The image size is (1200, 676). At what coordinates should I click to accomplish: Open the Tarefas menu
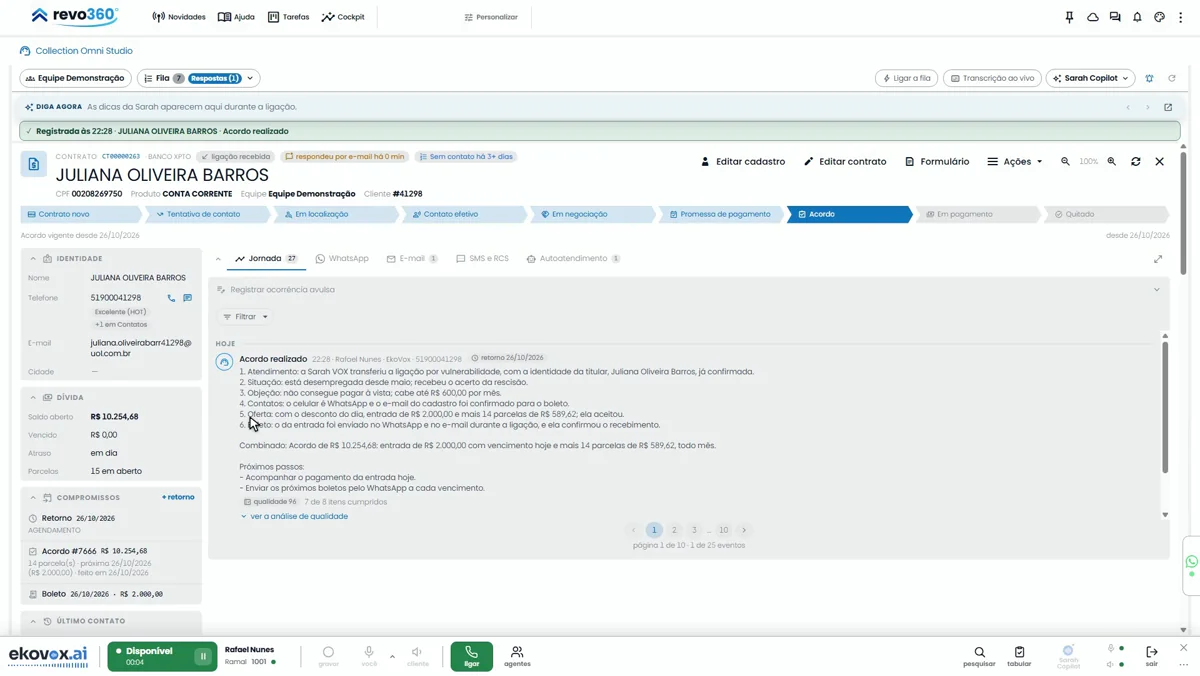tap(288, 17)
